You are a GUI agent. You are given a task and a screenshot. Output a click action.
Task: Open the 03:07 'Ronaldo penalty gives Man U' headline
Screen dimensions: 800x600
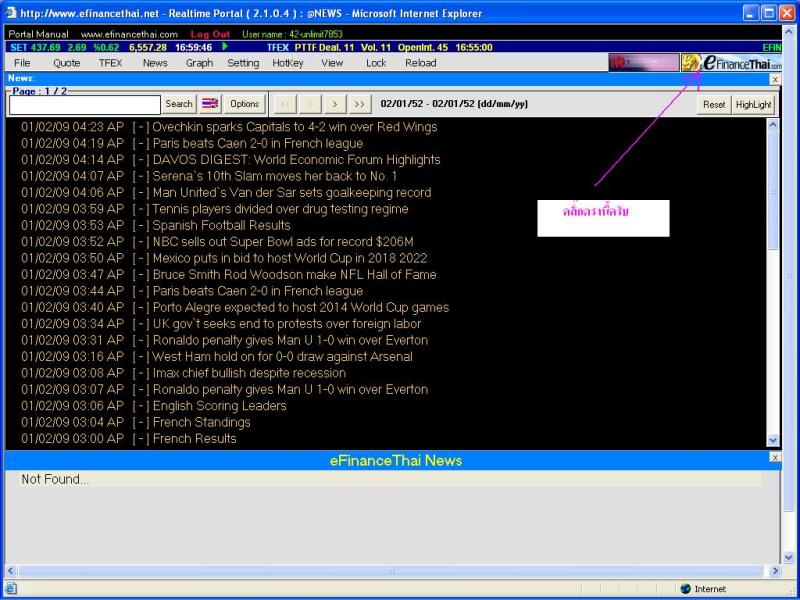[x=290, y=389]
